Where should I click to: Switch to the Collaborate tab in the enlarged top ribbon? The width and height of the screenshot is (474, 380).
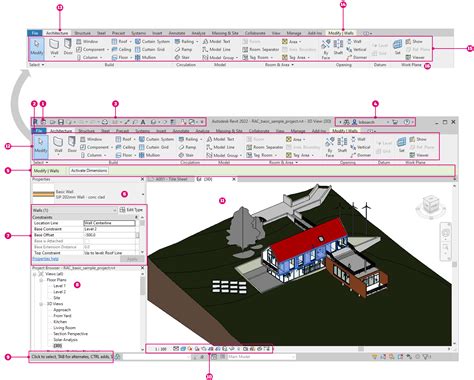[x=255, y=33]
